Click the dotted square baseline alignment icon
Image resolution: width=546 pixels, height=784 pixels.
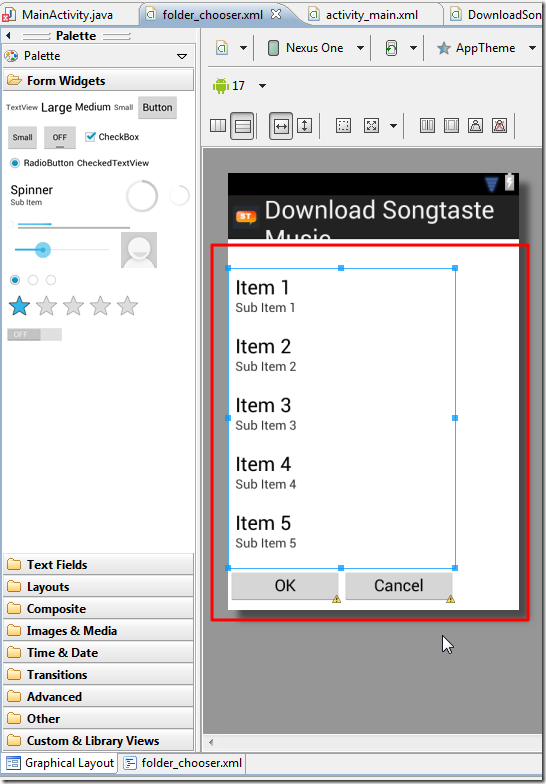tap(344, 126)
